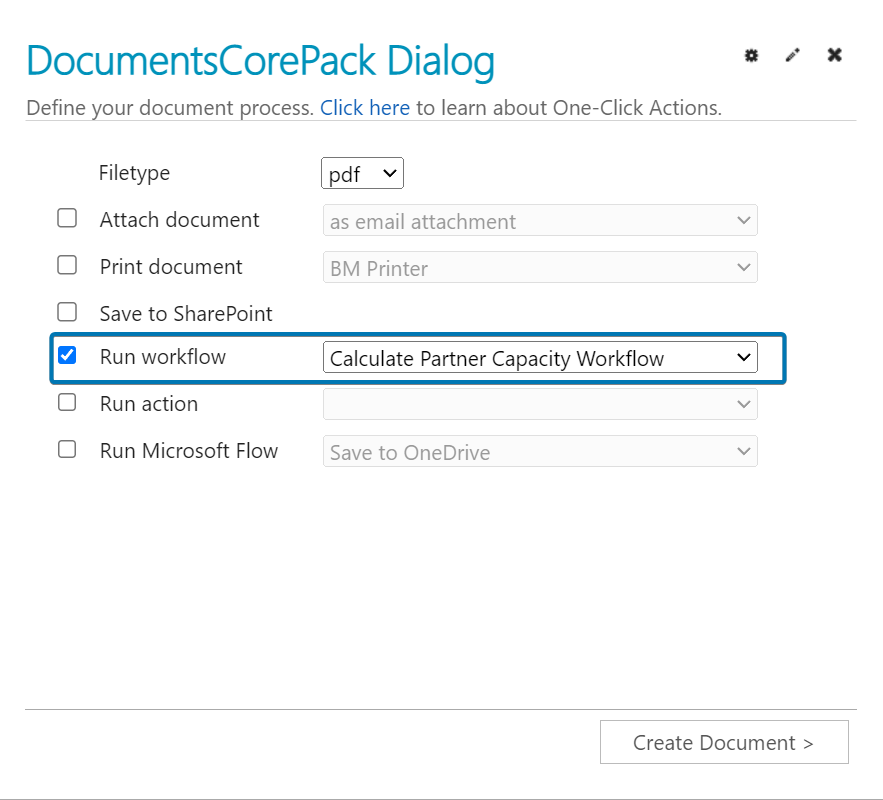
Task: Enable the Print document checkbox
Action: [x=67, y=265]
